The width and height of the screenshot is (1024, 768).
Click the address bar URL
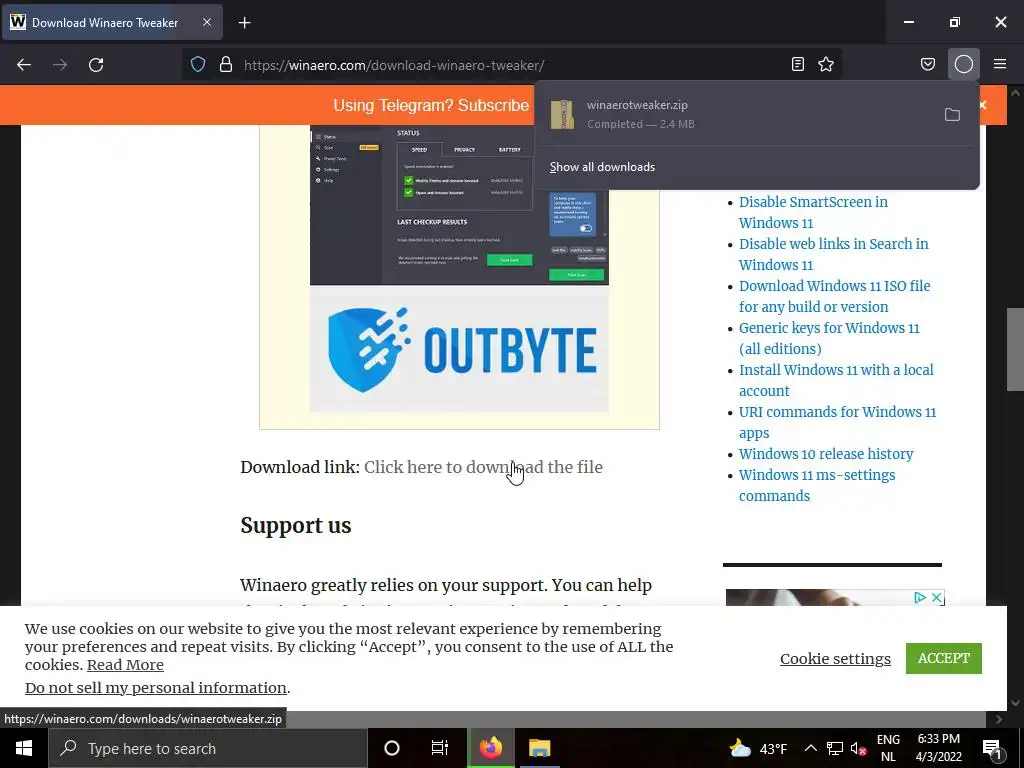click(x=394, y=65)
